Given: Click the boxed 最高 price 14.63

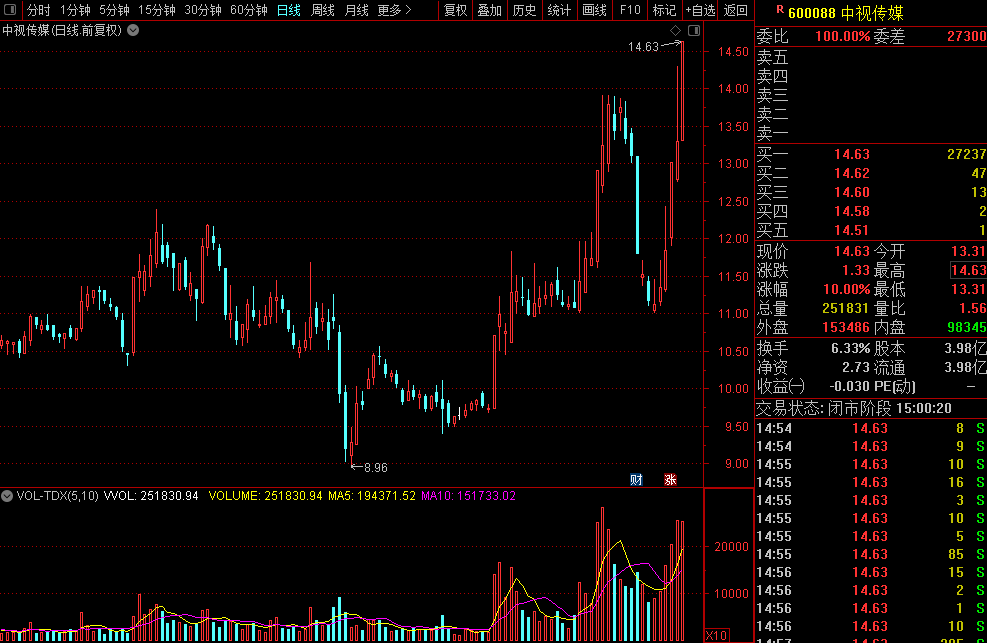Looking at the screenshot, I should (x=968, y=270).
